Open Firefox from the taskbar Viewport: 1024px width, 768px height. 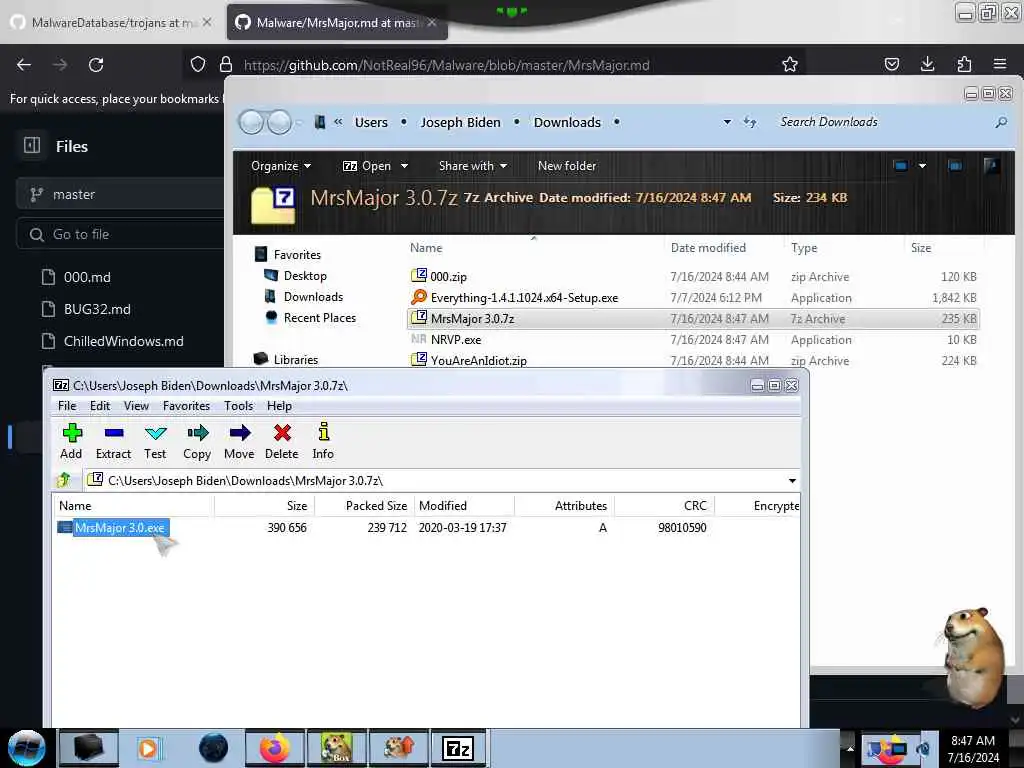point(275,748)
